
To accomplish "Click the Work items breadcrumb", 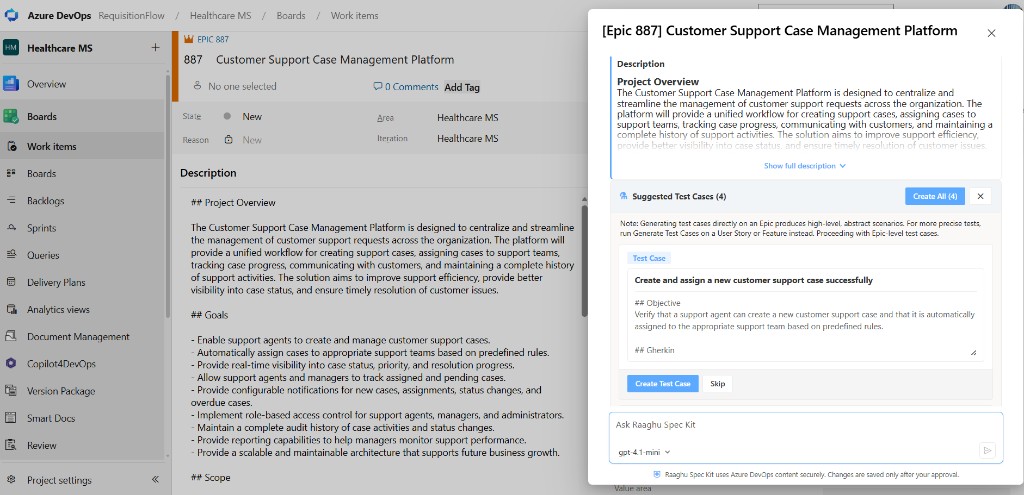I will (354, 16).
